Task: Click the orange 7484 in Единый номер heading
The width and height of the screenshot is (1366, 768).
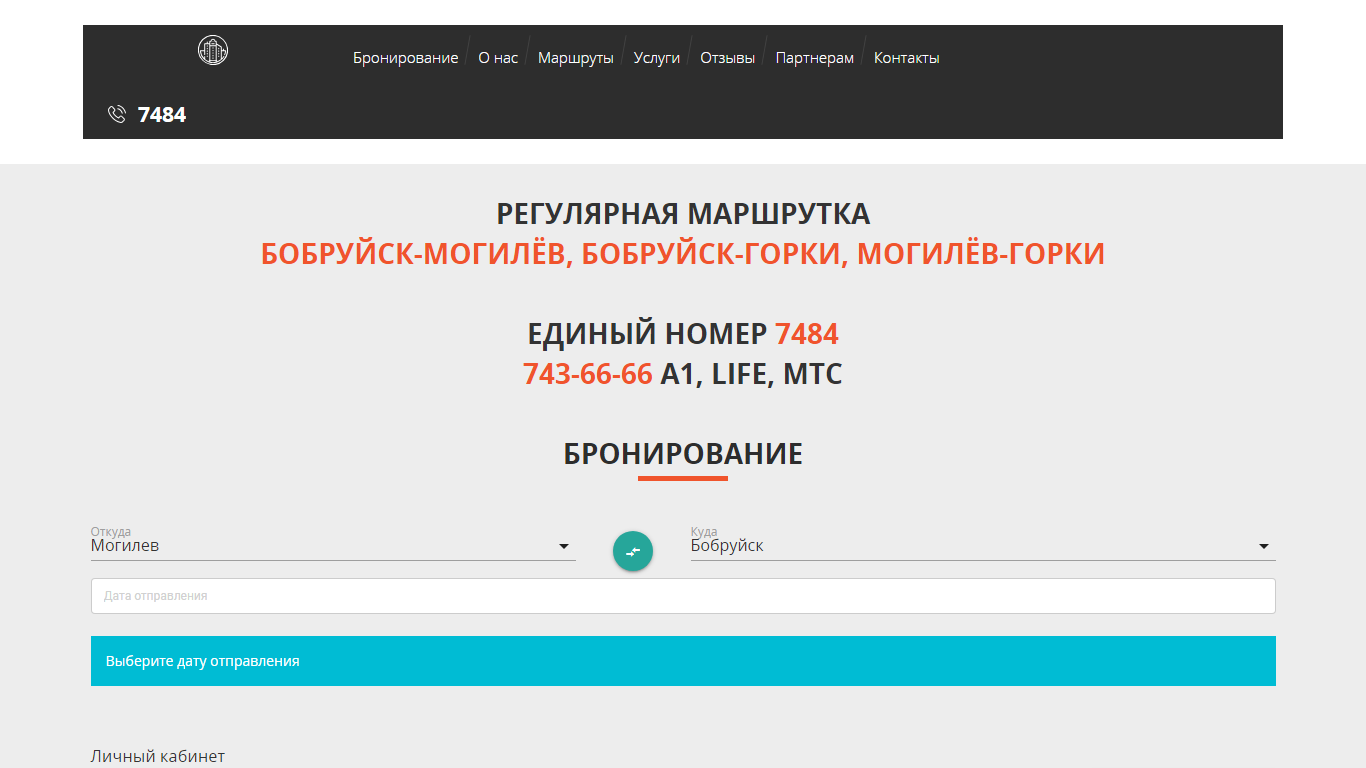Action: 807,334
